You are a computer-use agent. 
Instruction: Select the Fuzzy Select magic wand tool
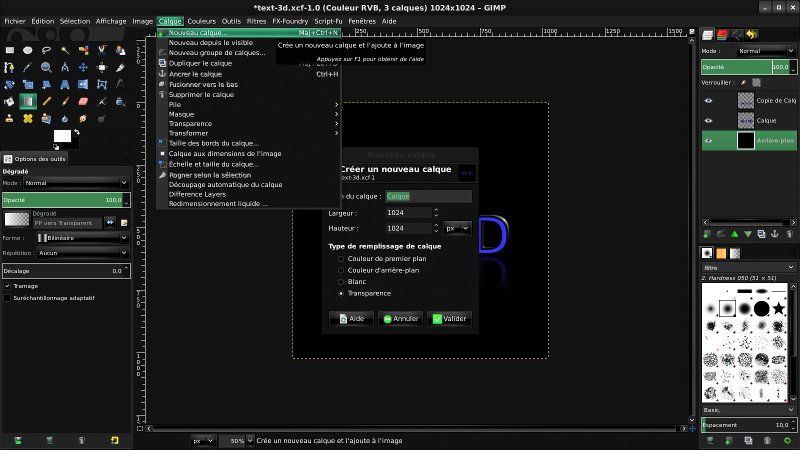tap(65, 50)
